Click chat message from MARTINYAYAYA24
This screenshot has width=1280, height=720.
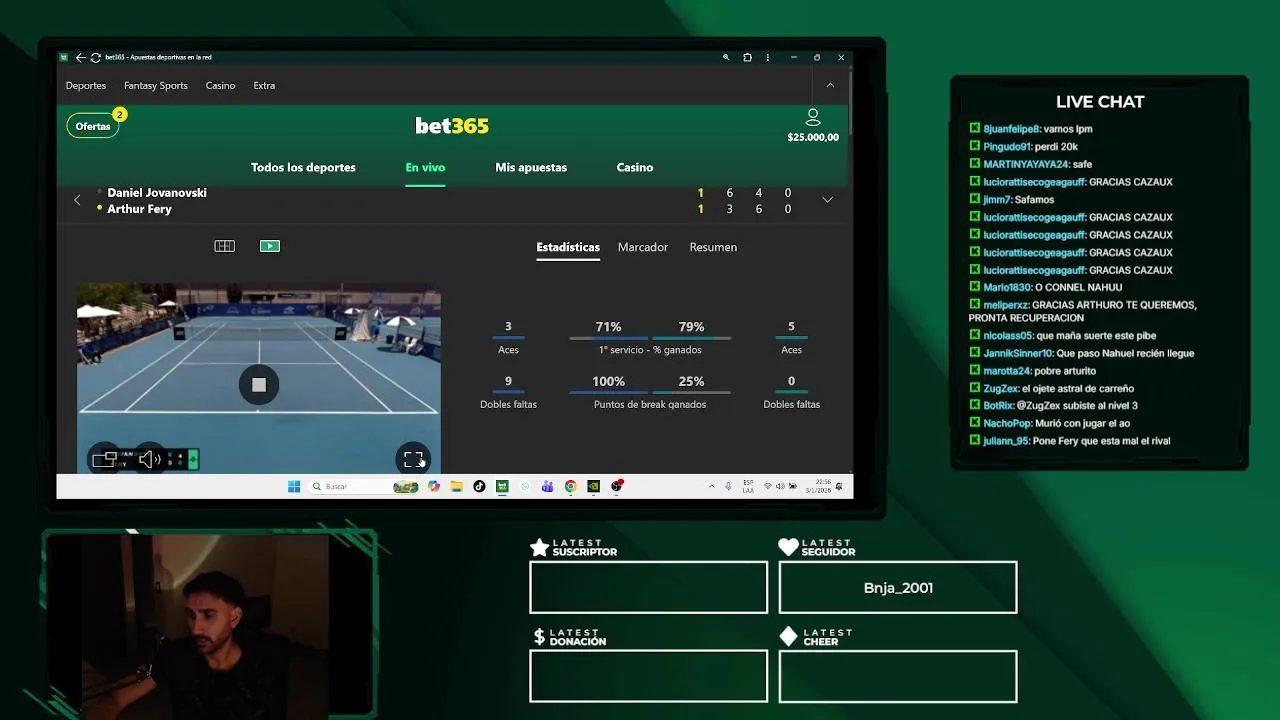[x=1031, y=164]
